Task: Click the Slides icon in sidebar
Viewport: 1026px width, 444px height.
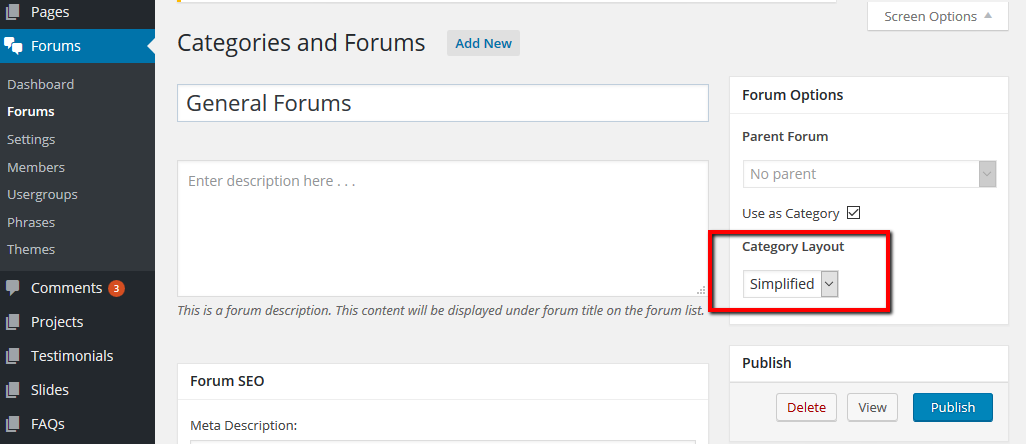Action: pyautogui.click(x=13, y=390)
